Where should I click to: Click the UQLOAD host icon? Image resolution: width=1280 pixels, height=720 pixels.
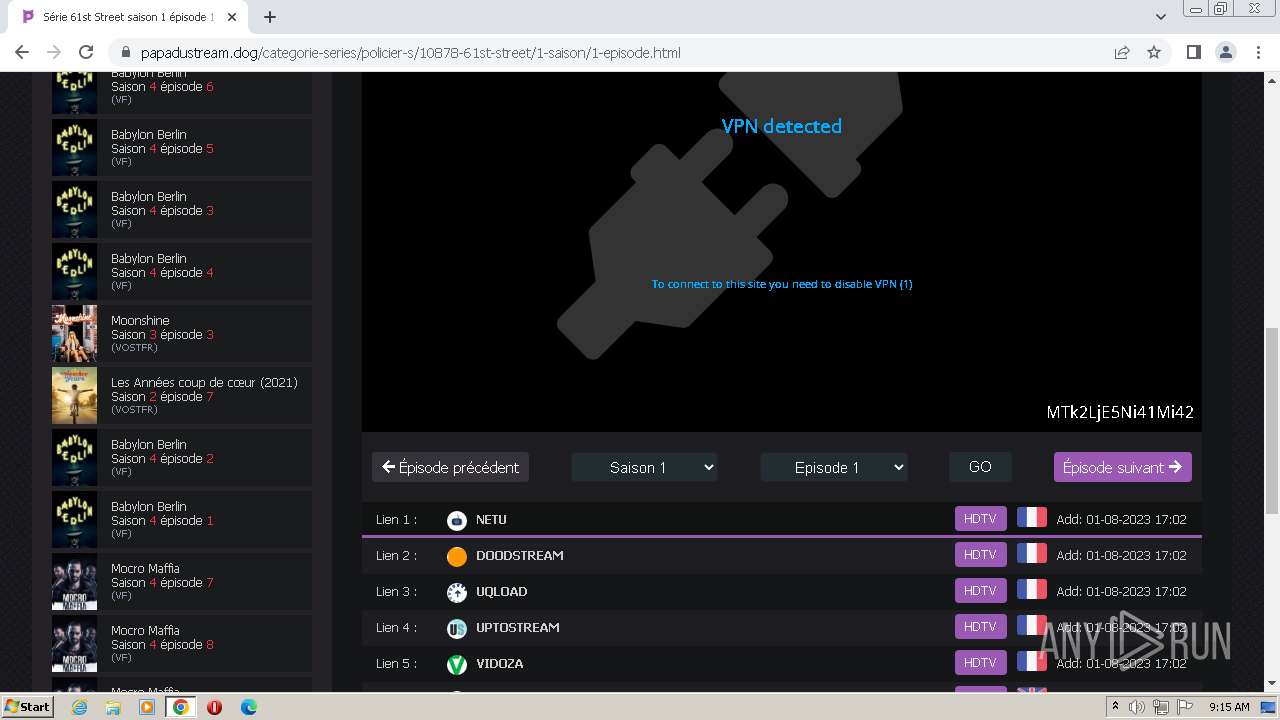pyautogui.click(x=457, y=592)
